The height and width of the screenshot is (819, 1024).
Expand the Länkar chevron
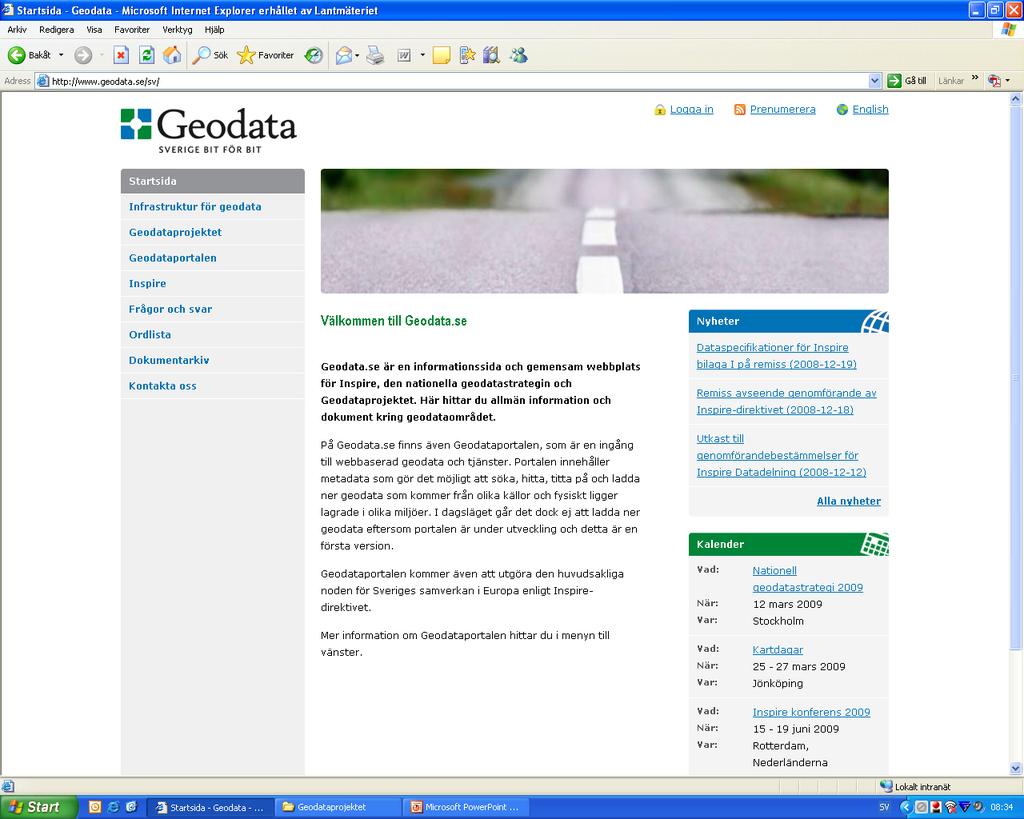point(975,78)
